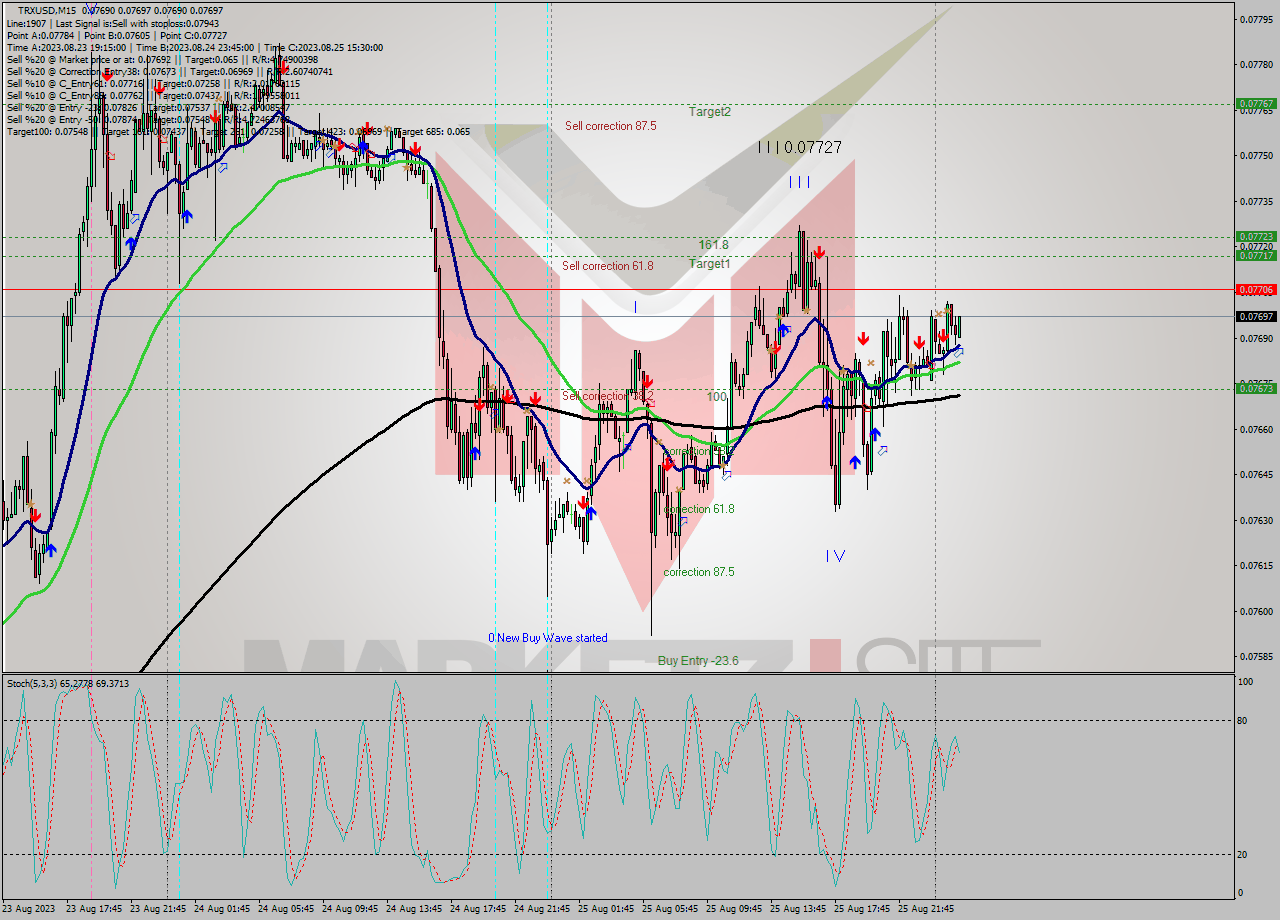Click the blue 'I V' wave label
Screen dimensions: 1280x920
click(x=836, y=556)
